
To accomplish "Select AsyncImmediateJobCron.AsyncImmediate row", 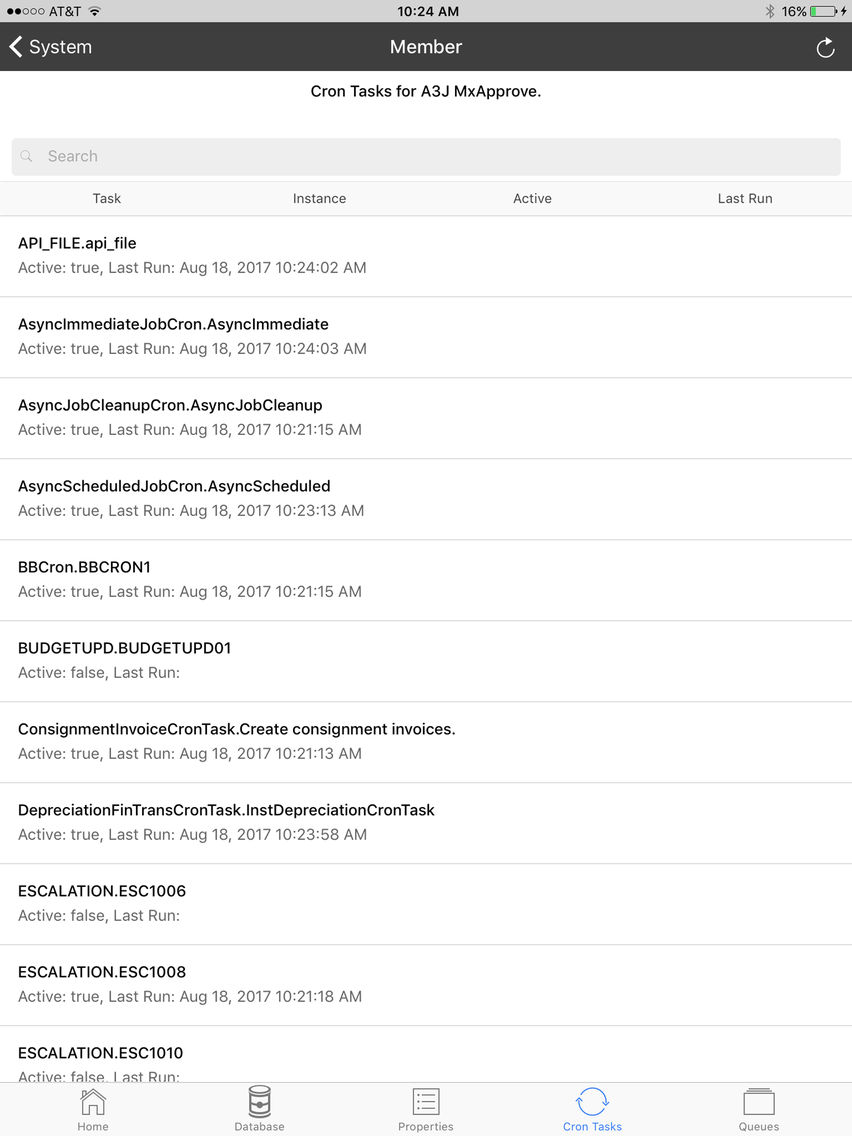I will (426, 337).
